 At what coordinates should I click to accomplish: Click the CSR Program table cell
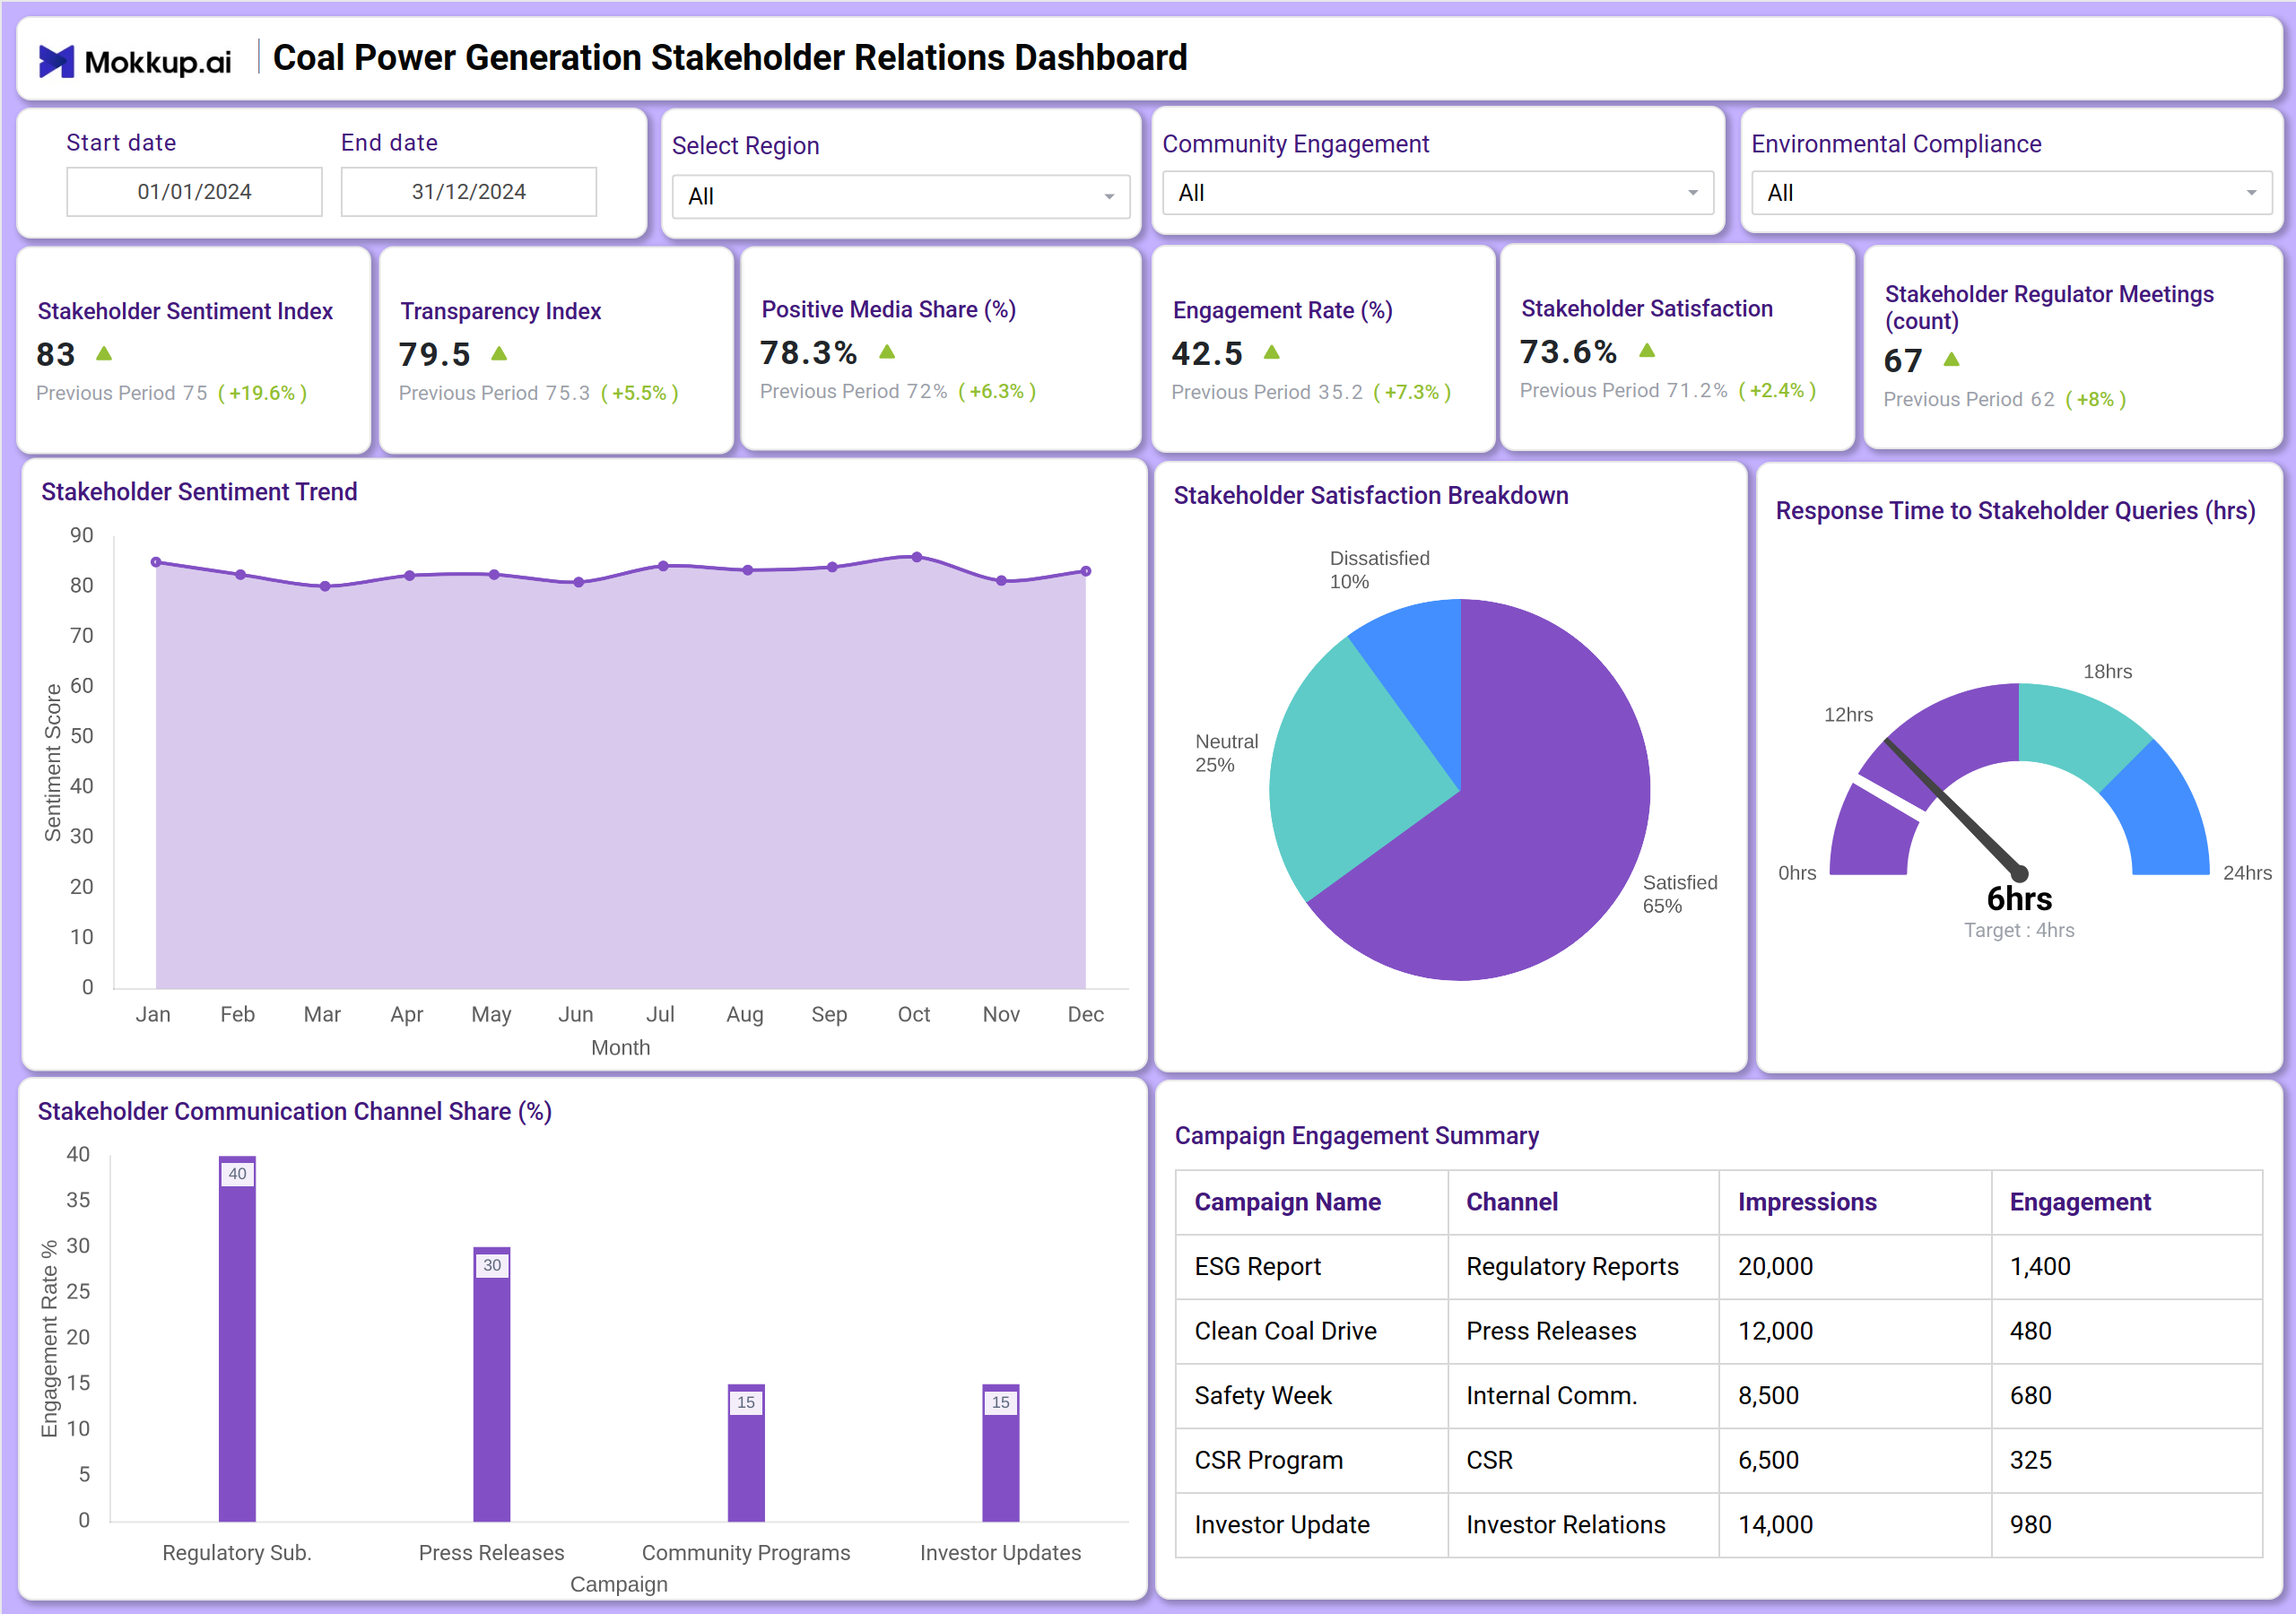click(1312, 1460)
